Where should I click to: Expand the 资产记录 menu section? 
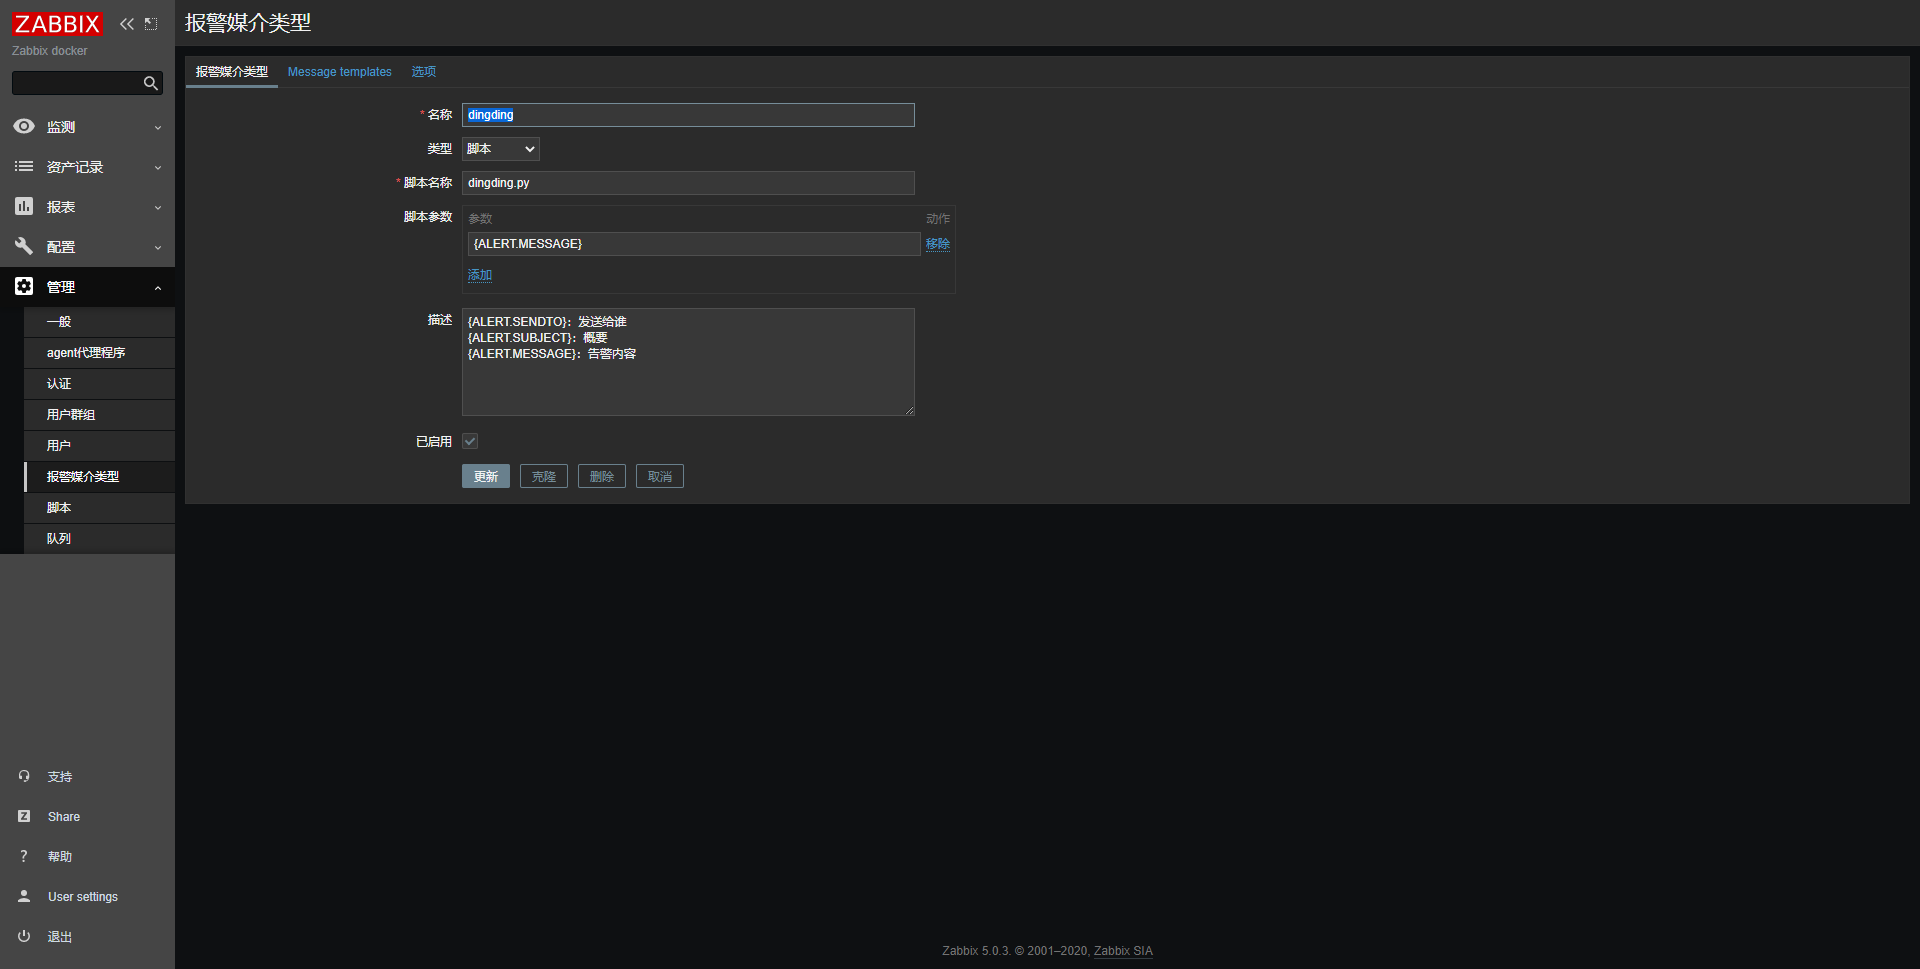[87, 167]
